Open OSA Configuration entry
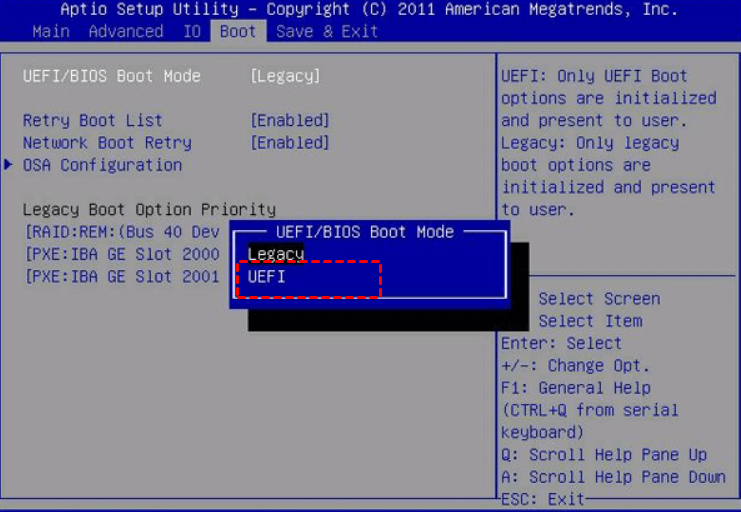Viewport: 741px width, 512px height. point(103,165)
